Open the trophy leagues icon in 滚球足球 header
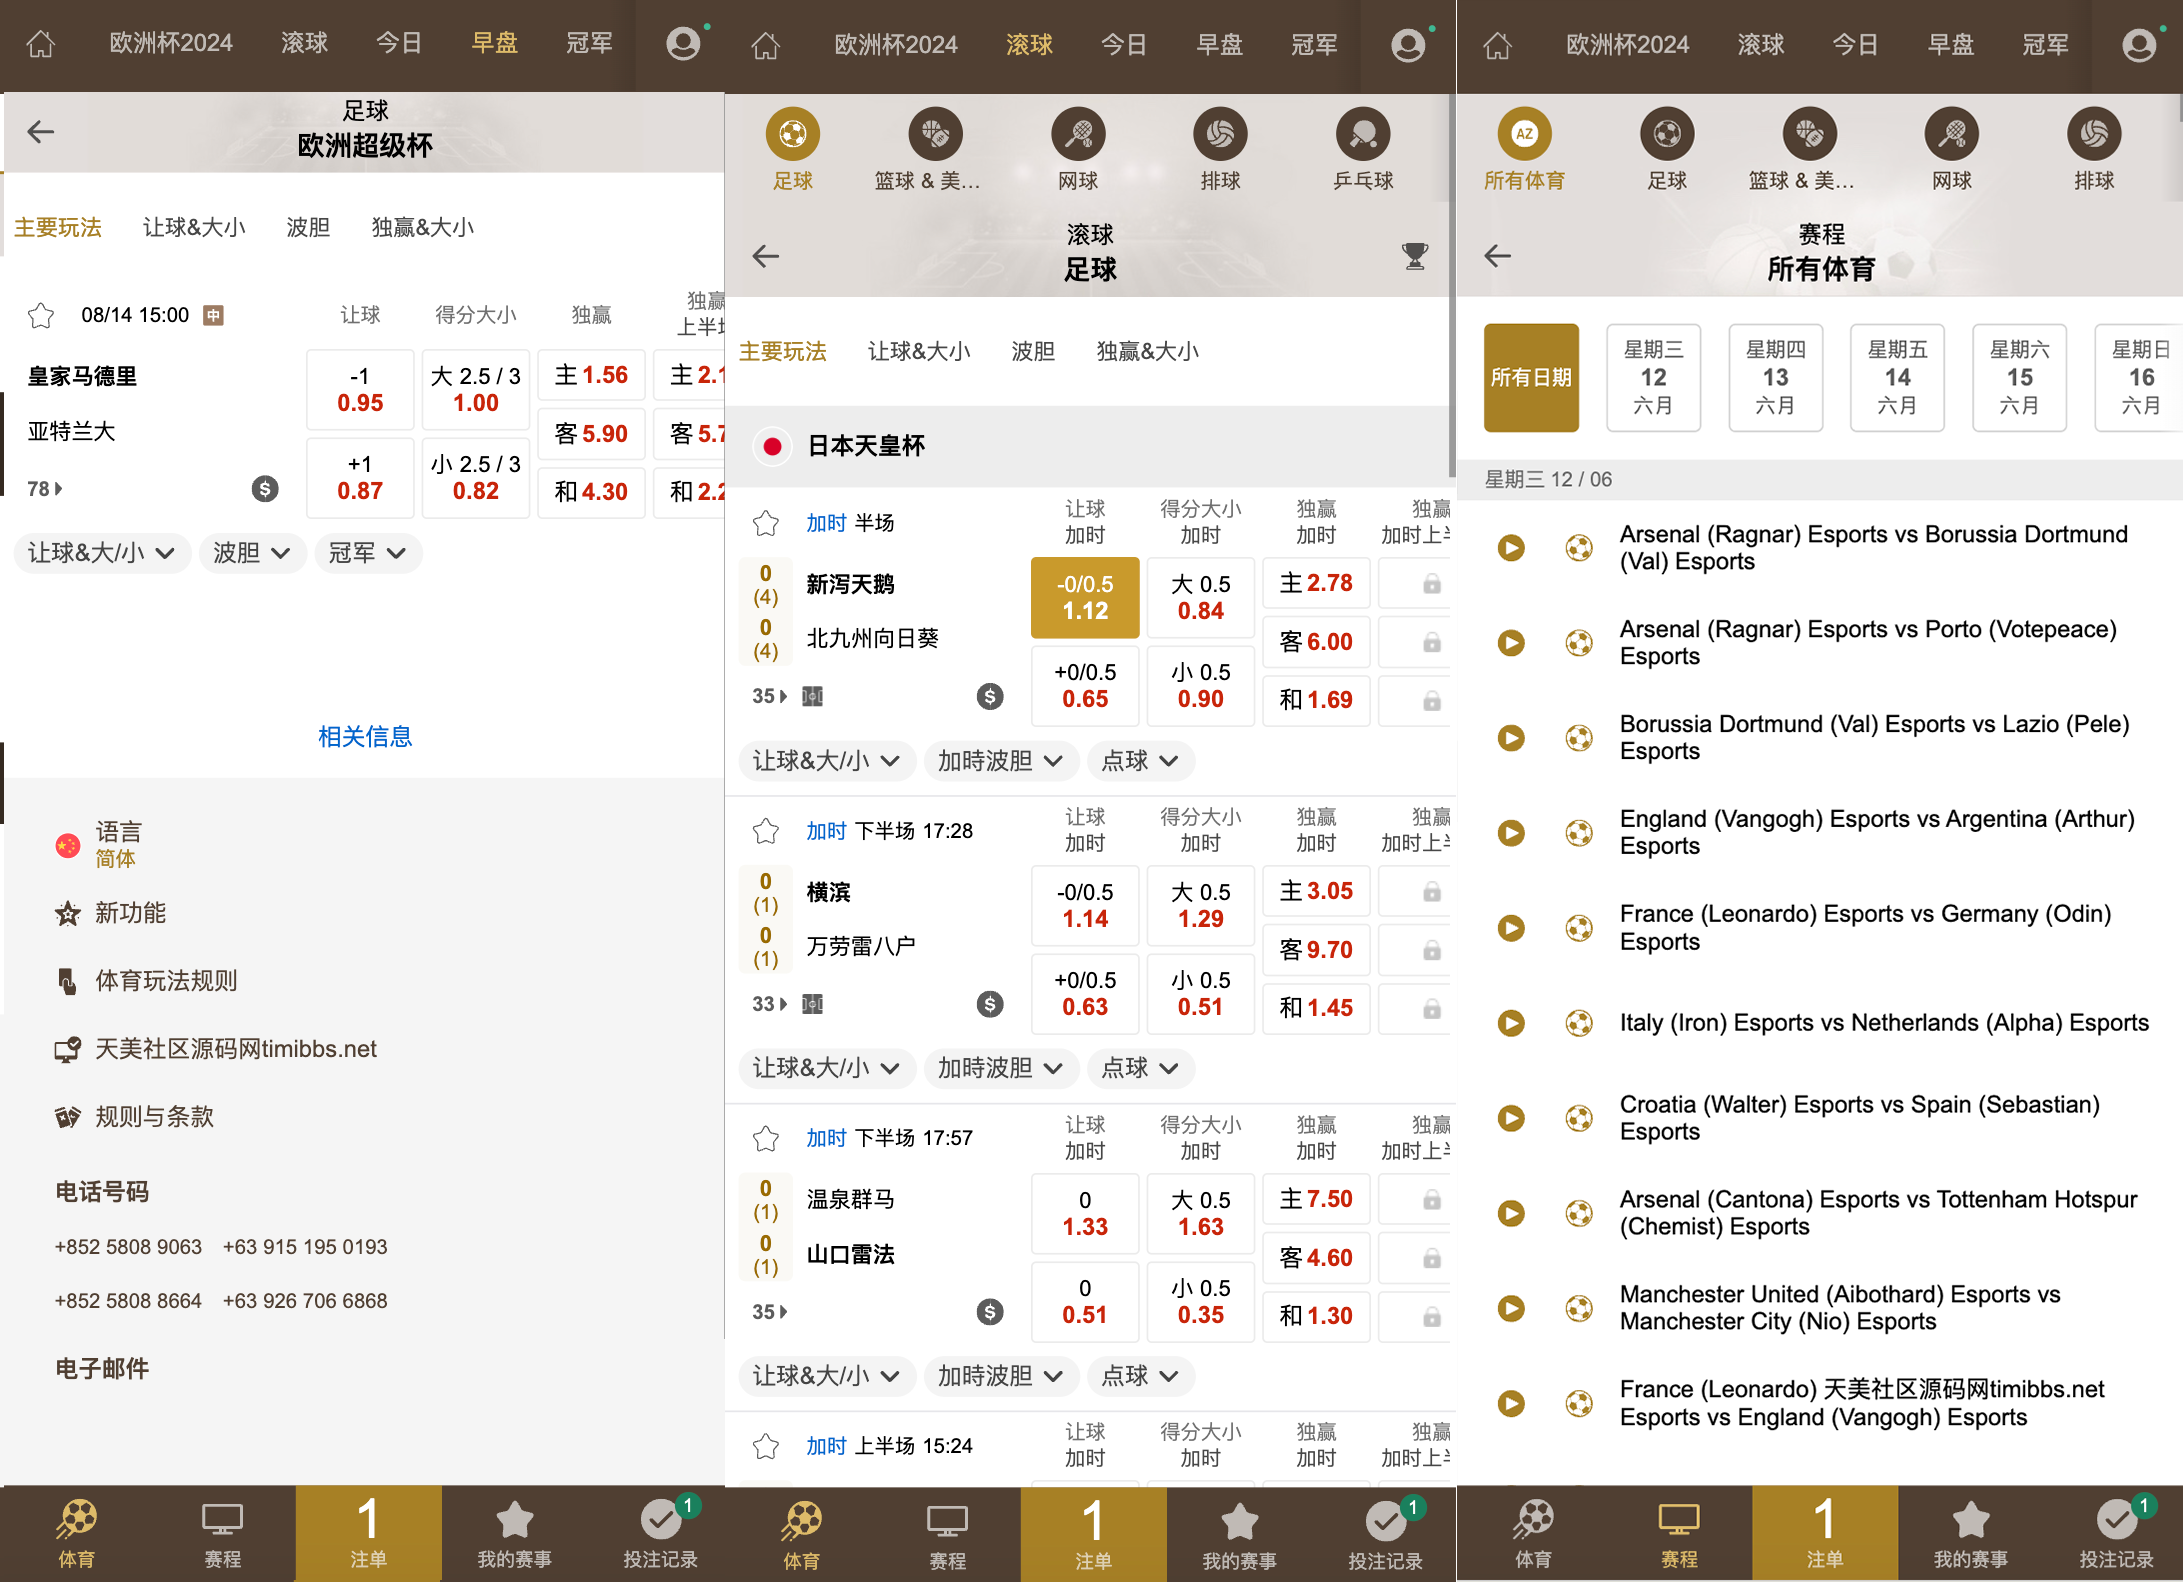Viewport: 2183px width, 1582px height. coord(1413,256)
